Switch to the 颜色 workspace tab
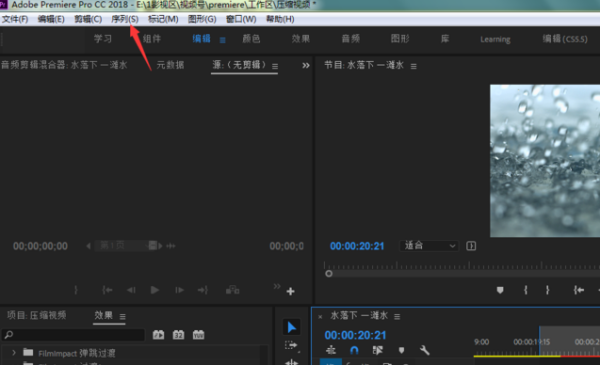600x365 pixels. tap(251, 39)
